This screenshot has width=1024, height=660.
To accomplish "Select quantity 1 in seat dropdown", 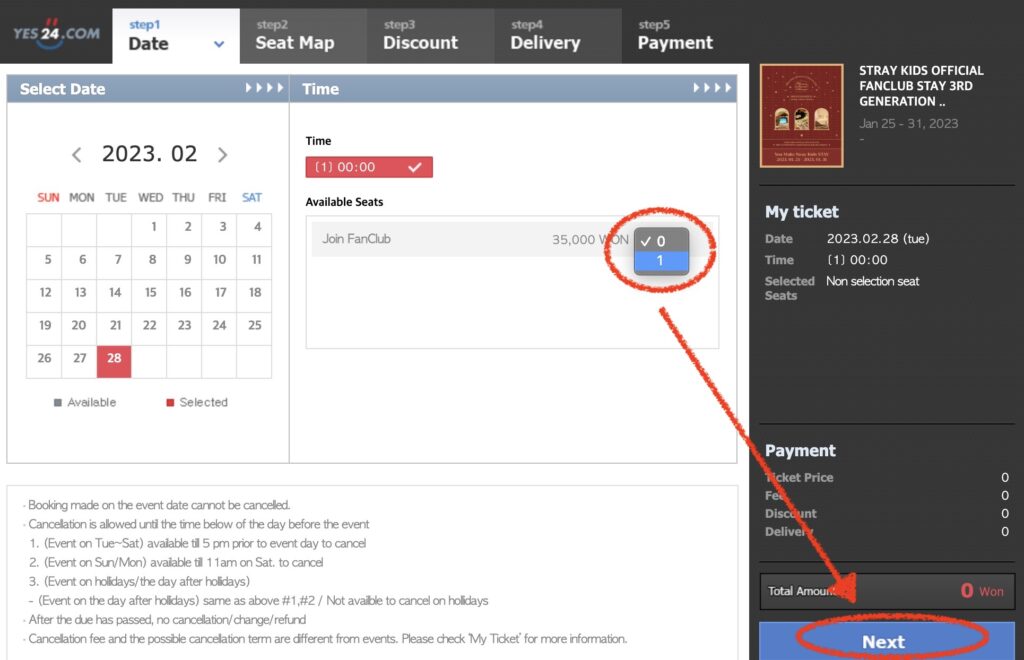I will tap(661, 261).
